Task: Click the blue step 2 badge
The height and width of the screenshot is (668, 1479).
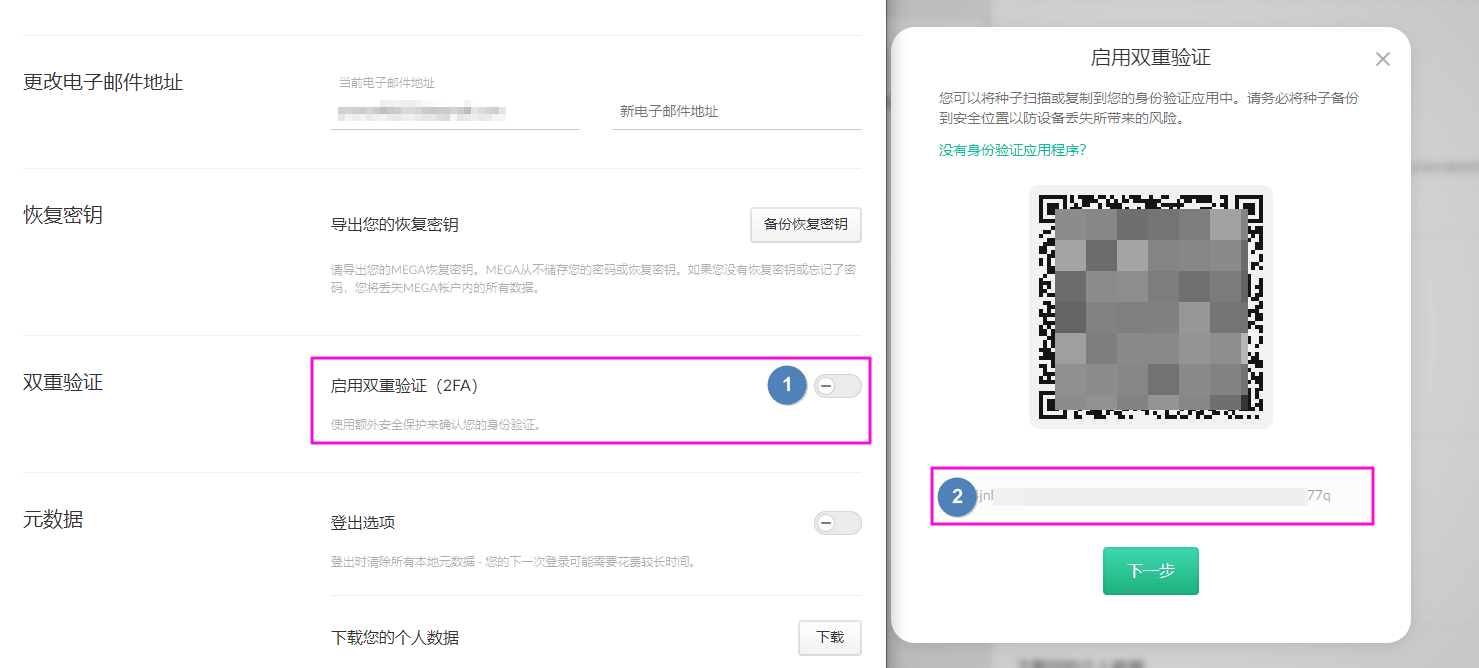Action: pos(957,497)
